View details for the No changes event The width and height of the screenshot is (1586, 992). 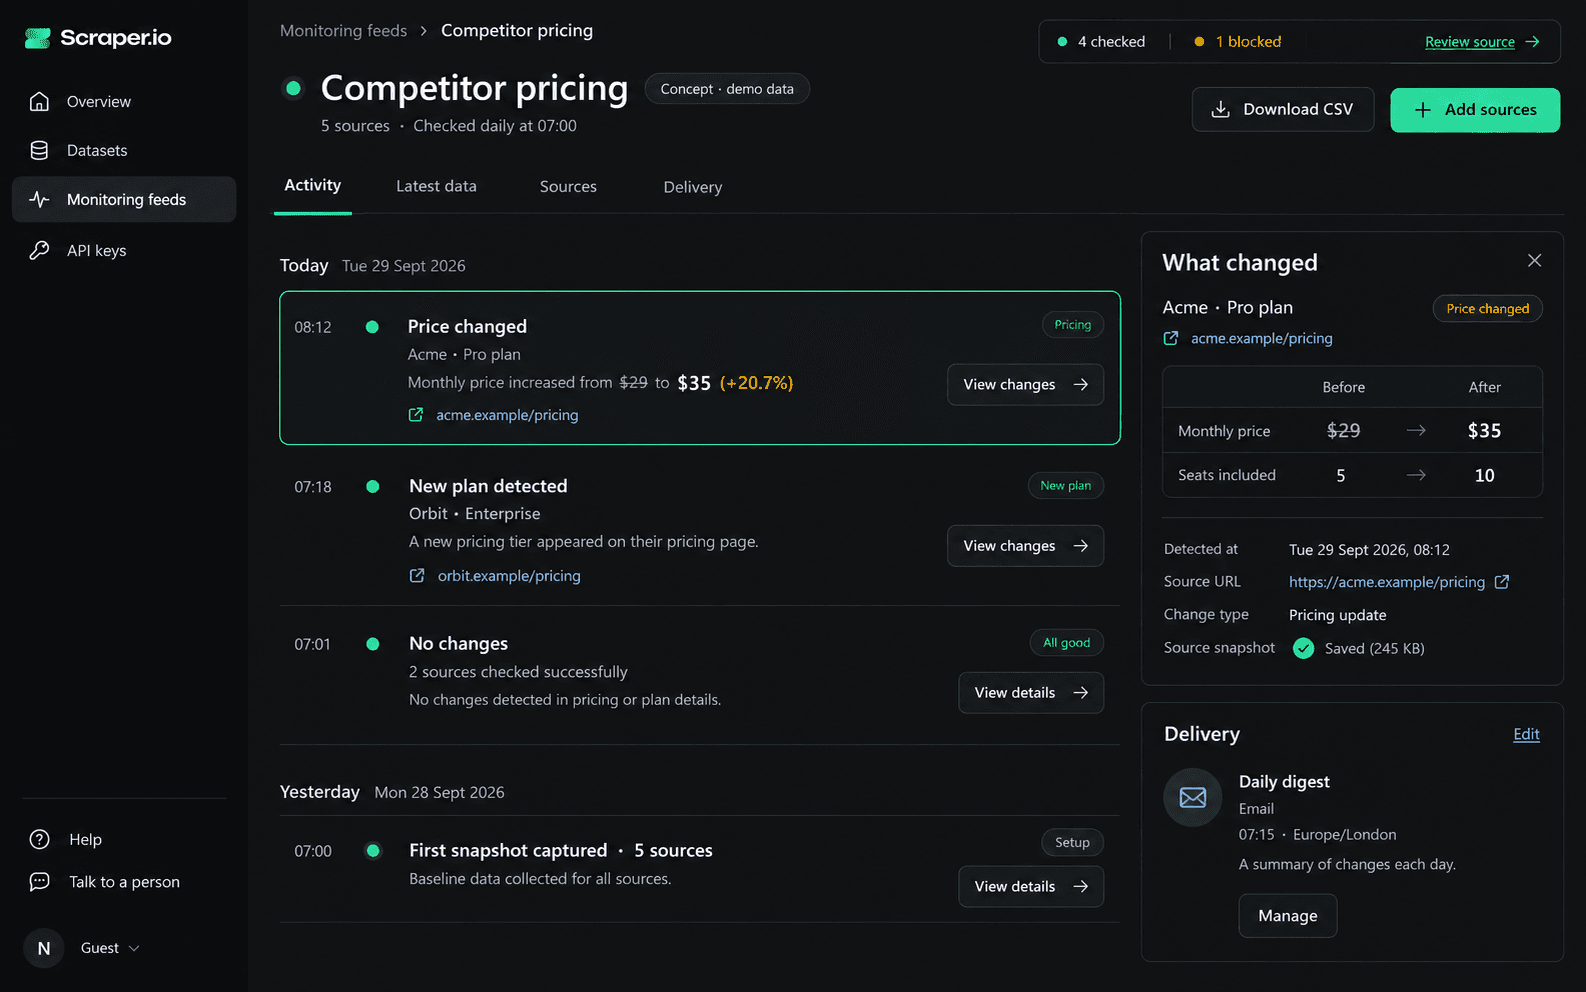[1031, 693]
